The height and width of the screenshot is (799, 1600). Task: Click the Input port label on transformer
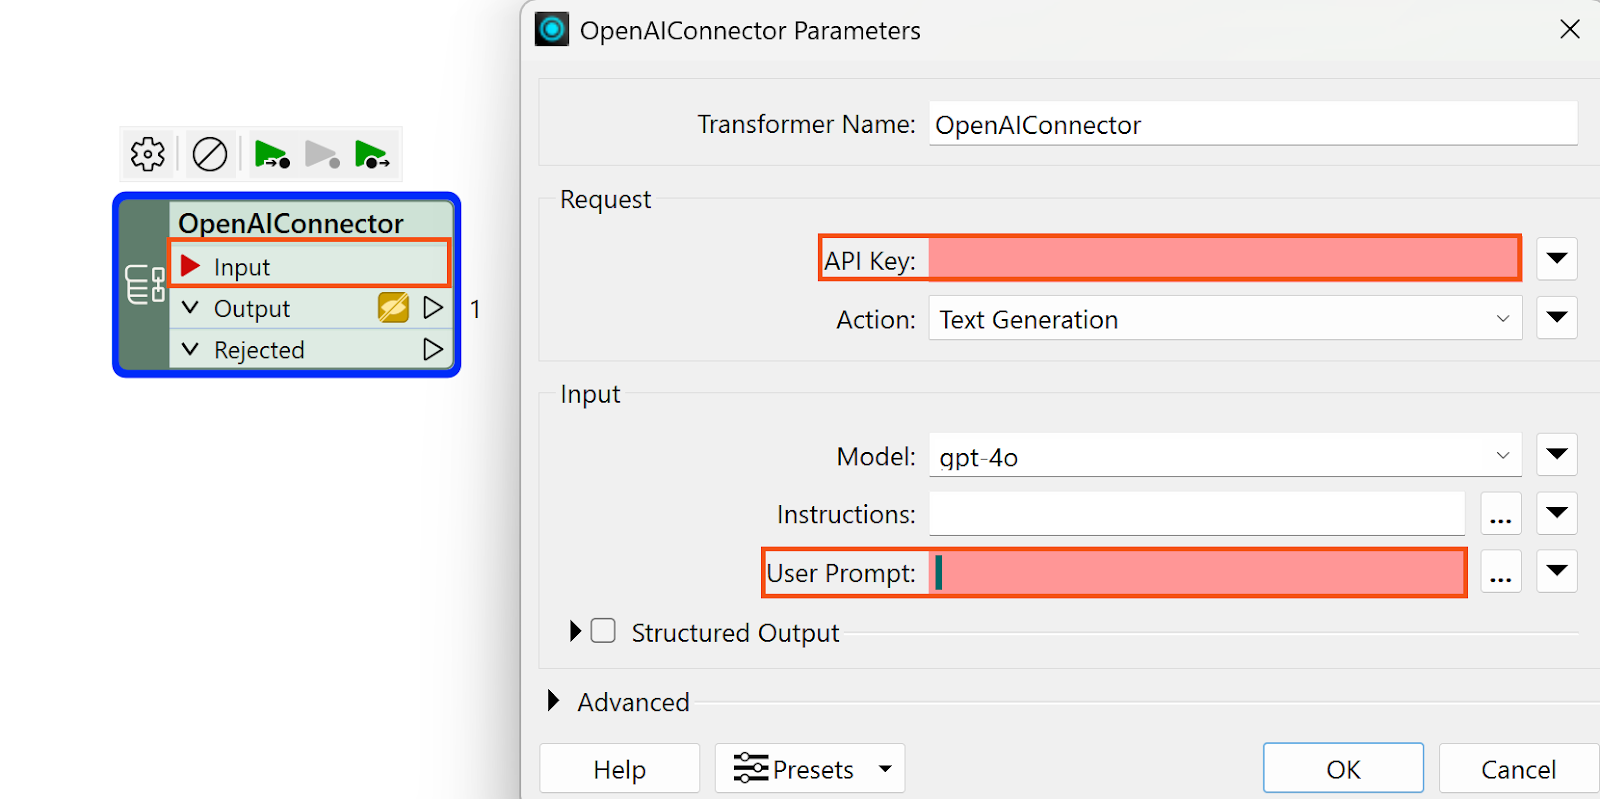pyautogui.click(x=242, y=267)
